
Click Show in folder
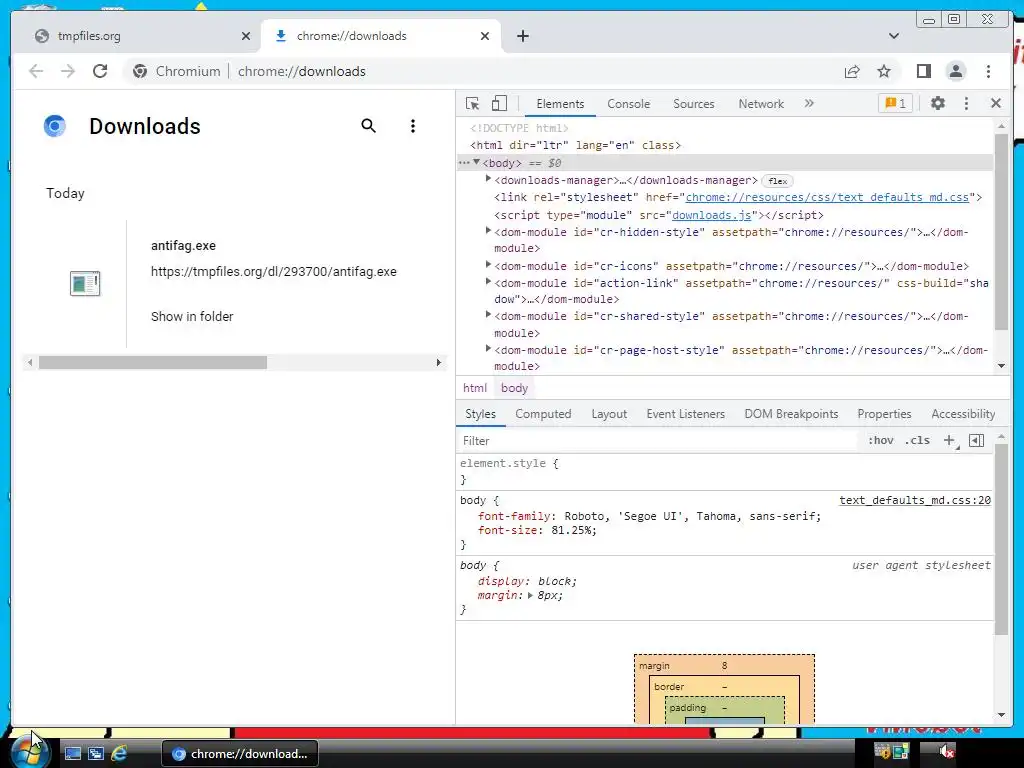coord(192,317)
